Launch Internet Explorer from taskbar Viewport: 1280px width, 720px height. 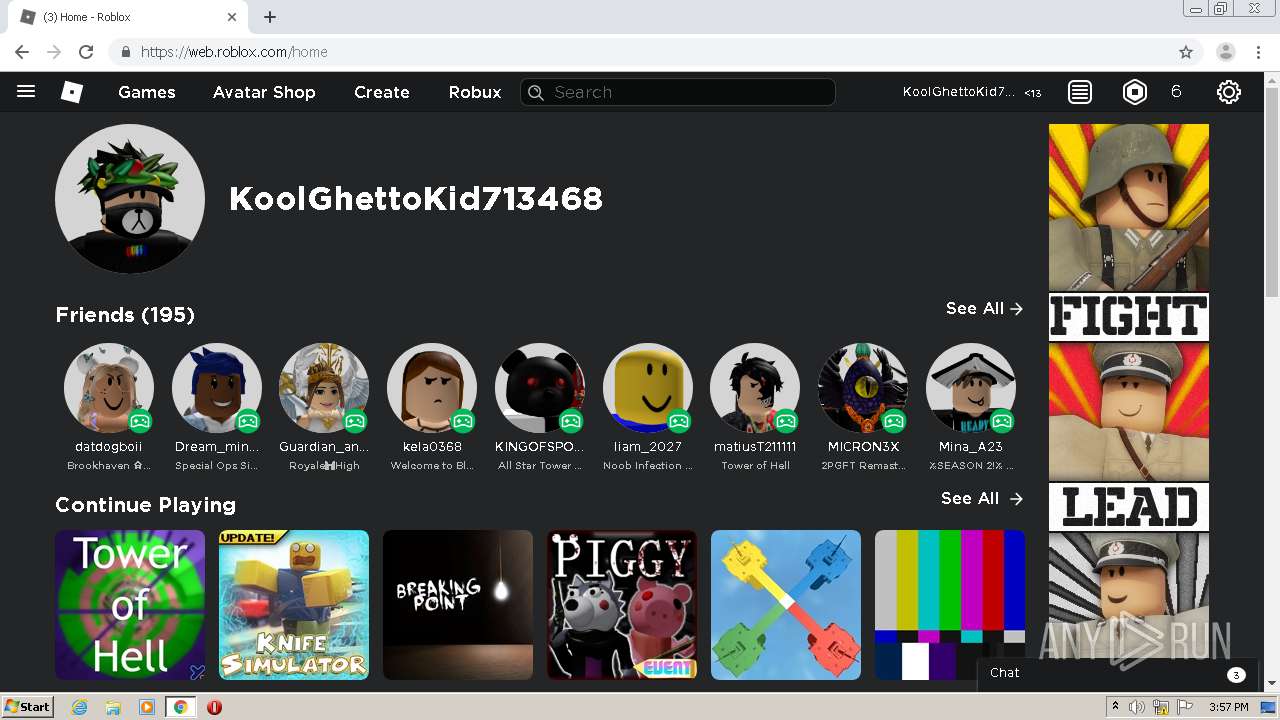coord(79,707)
